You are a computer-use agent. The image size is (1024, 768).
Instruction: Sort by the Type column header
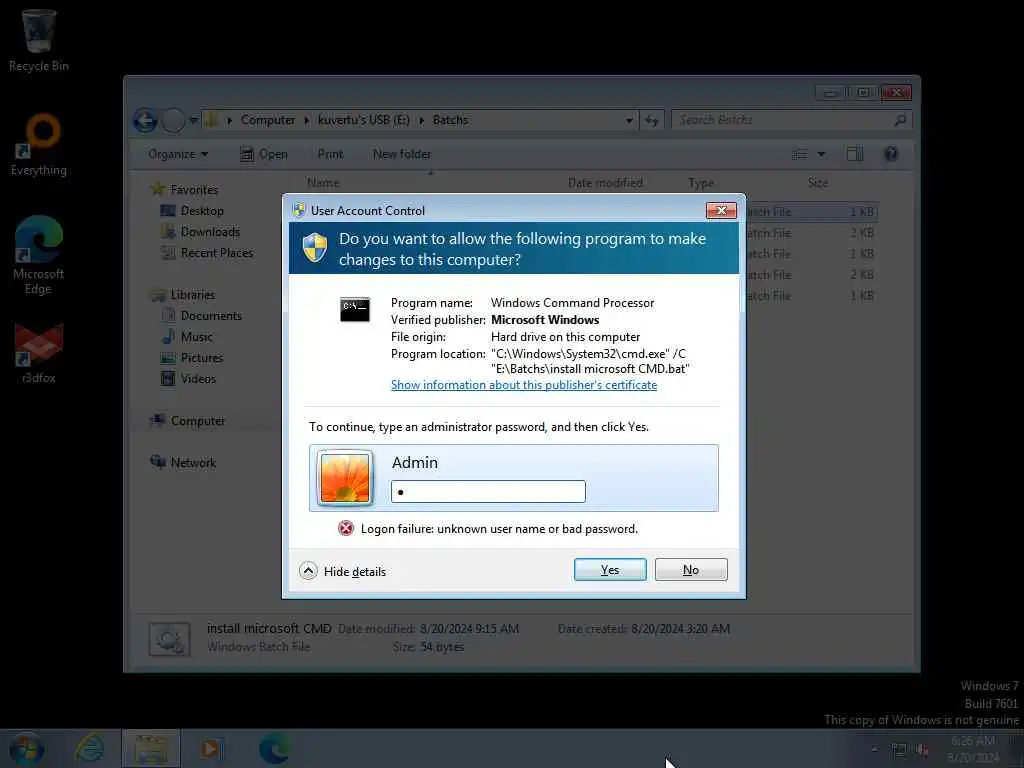coord(701,183)
